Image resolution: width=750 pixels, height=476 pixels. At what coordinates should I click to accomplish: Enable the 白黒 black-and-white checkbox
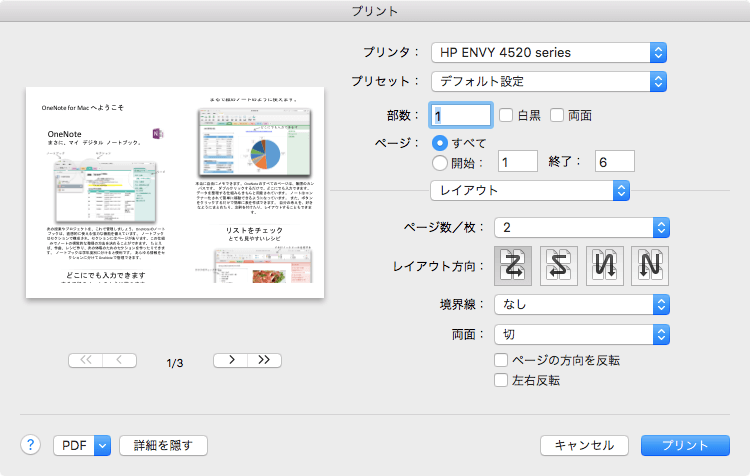506,115
